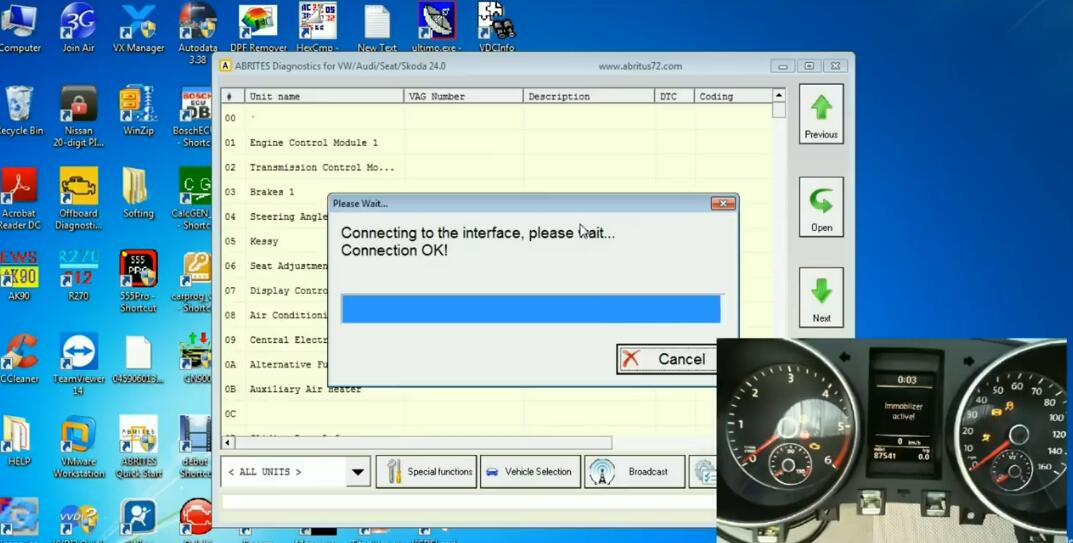Open the Autodata 3.38 icon
Screen dimensions: 1073x543
(x=198, y=33)
